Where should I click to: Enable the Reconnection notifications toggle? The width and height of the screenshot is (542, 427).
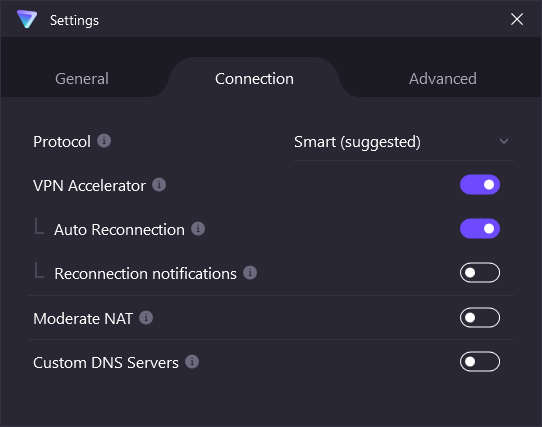(x=480, y=273)
